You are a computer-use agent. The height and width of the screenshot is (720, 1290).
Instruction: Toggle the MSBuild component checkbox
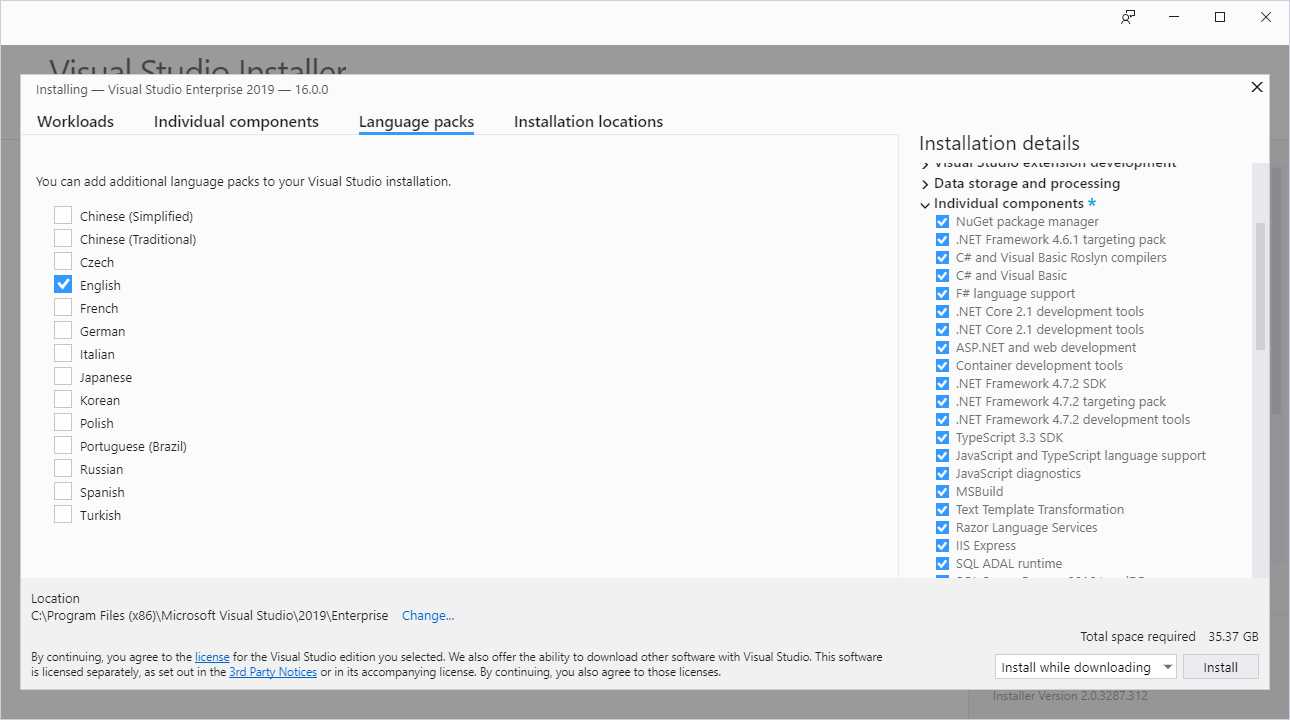942,492
